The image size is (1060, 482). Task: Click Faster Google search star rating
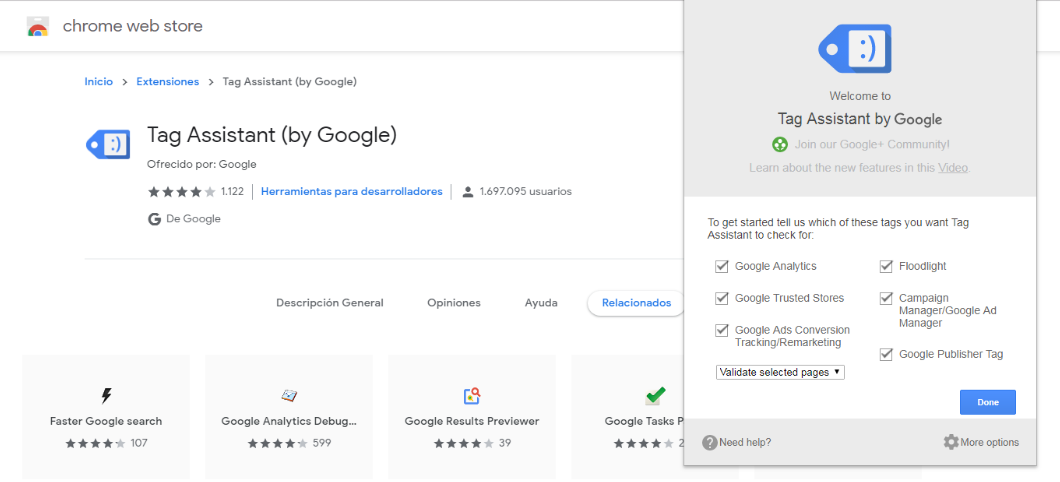pyautogui.click(x=95, y=443)
